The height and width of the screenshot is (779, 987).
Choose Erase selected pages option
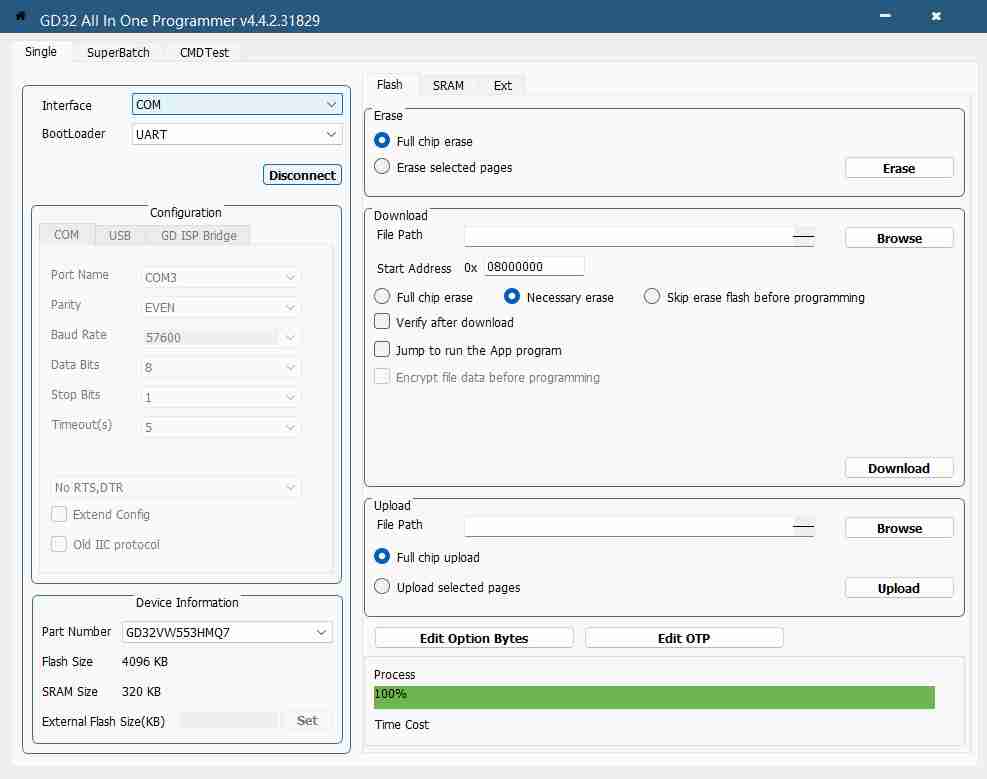click(382, 167)
